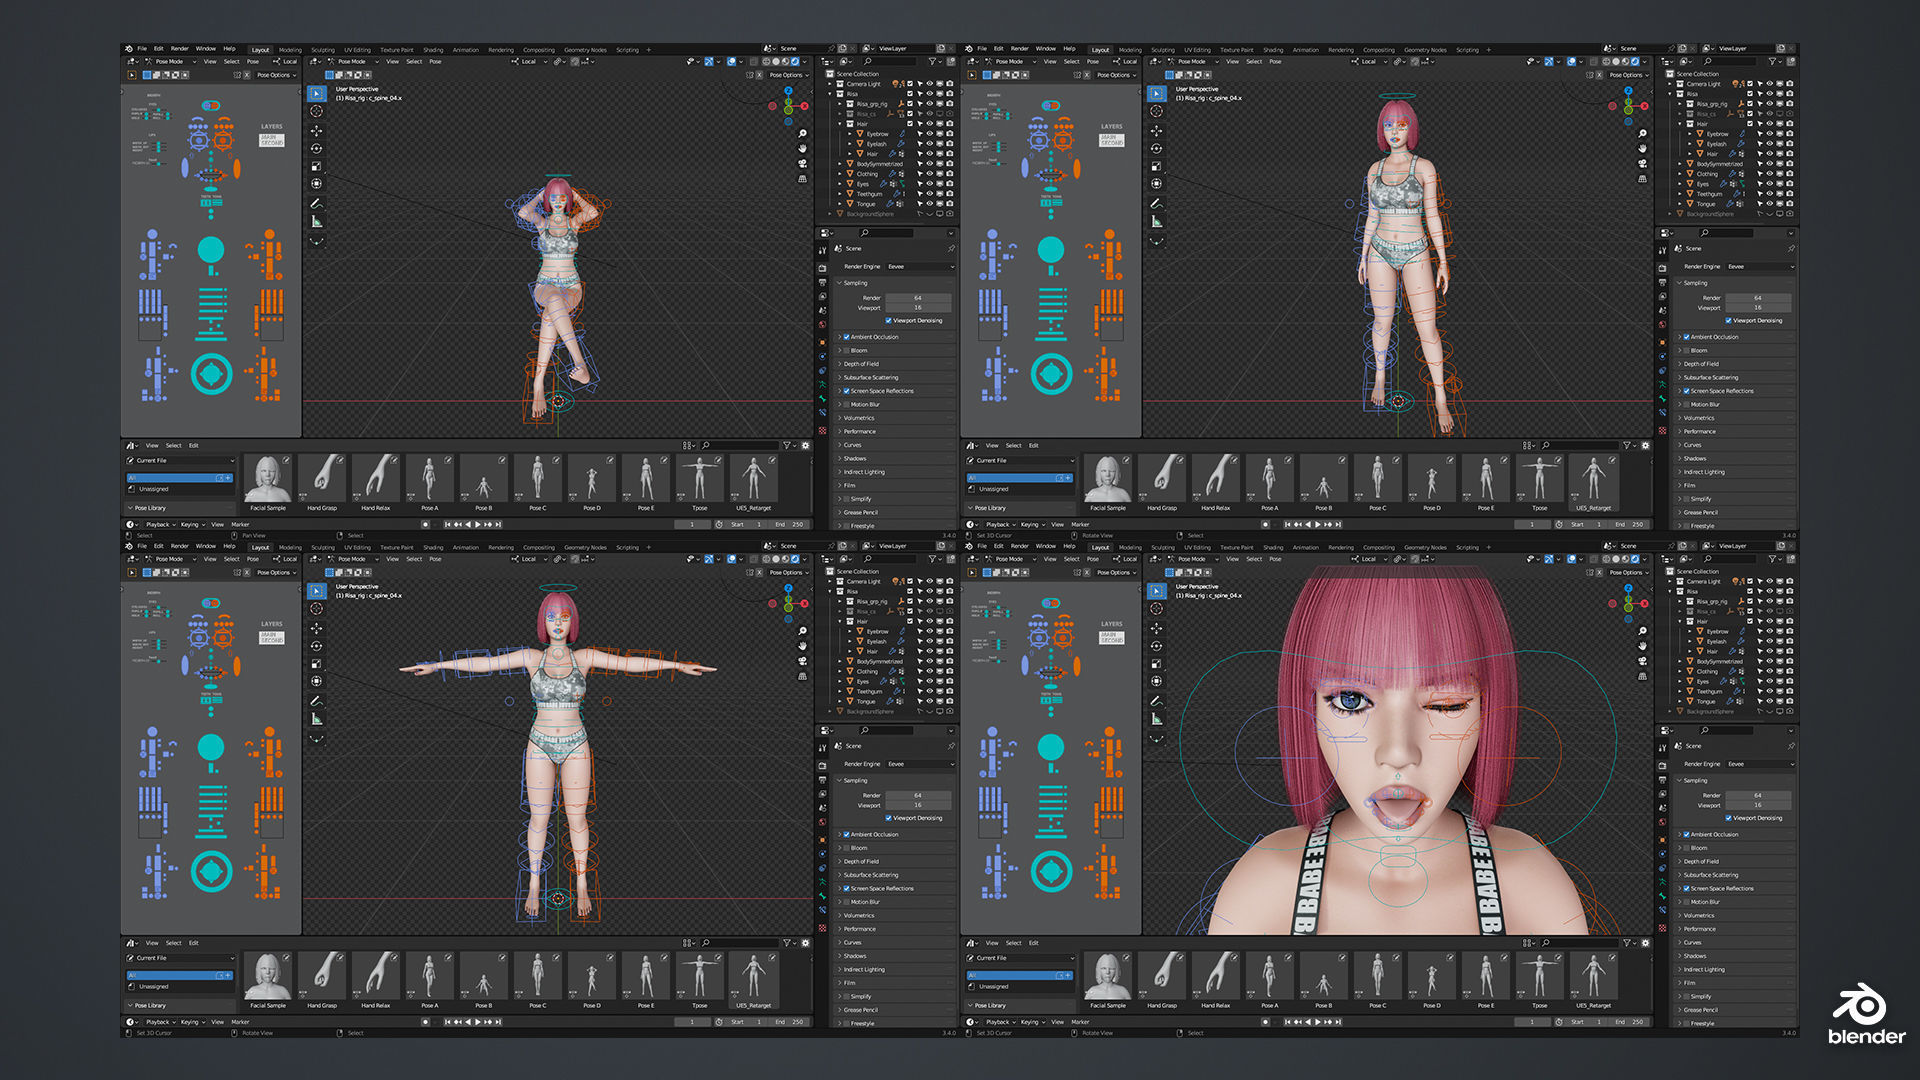Expand the Shadows panel in top-right window

pyautogui.click(x=1695, y=459)
